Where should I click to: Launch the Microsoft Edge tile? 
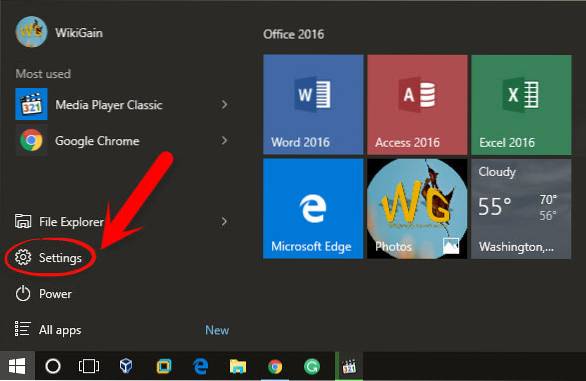[313, 209]
